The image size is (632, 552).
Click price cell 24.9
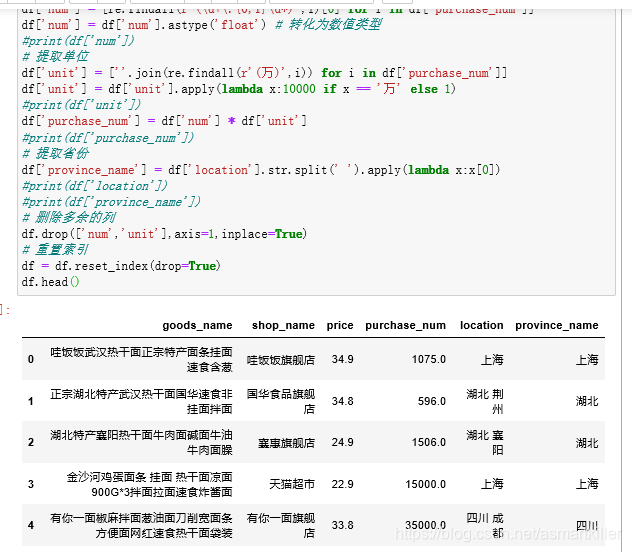click(342, 442)
